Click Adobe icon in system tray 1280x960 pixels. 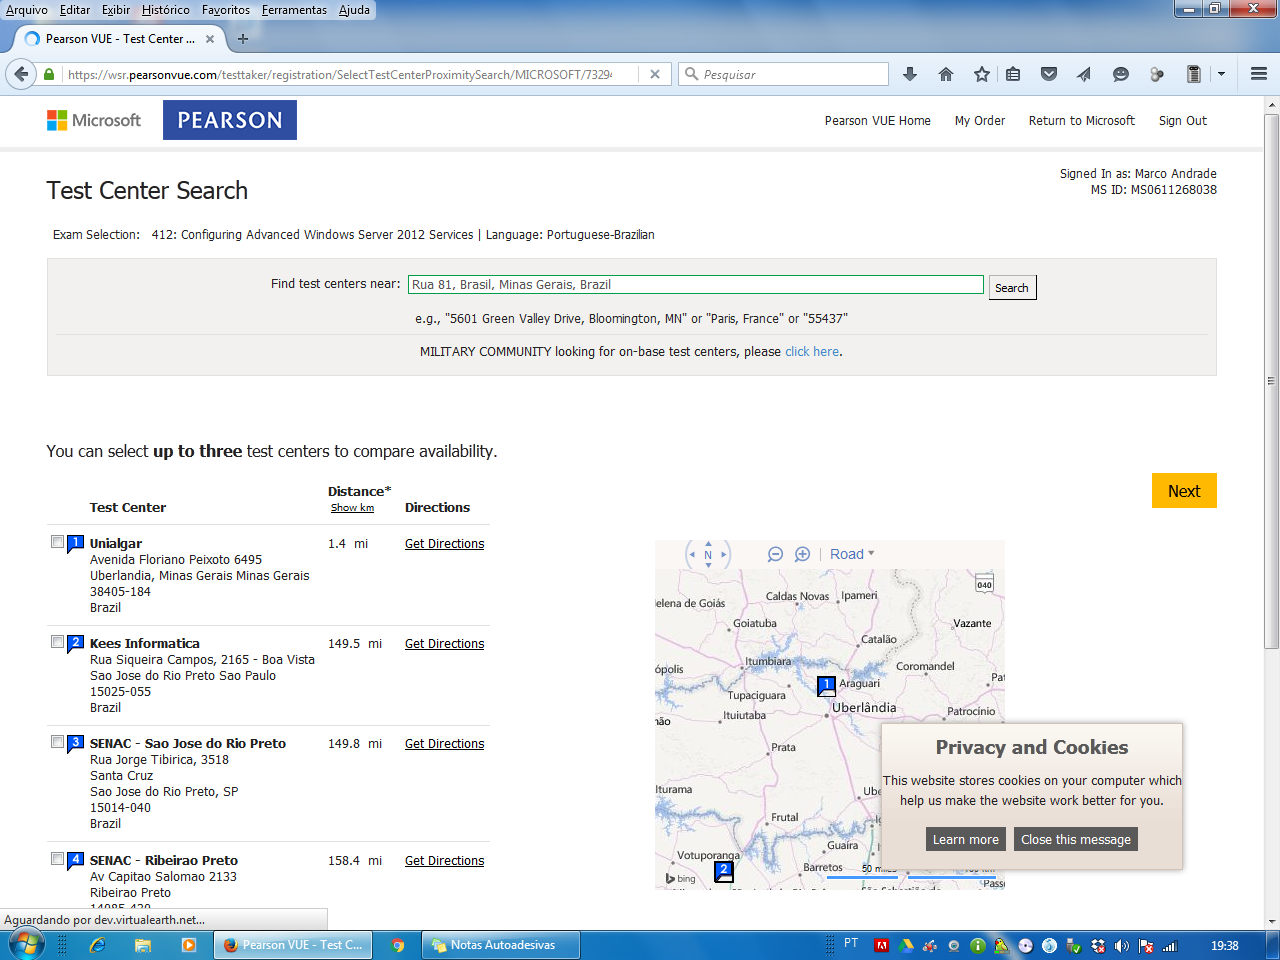[882, 945]
